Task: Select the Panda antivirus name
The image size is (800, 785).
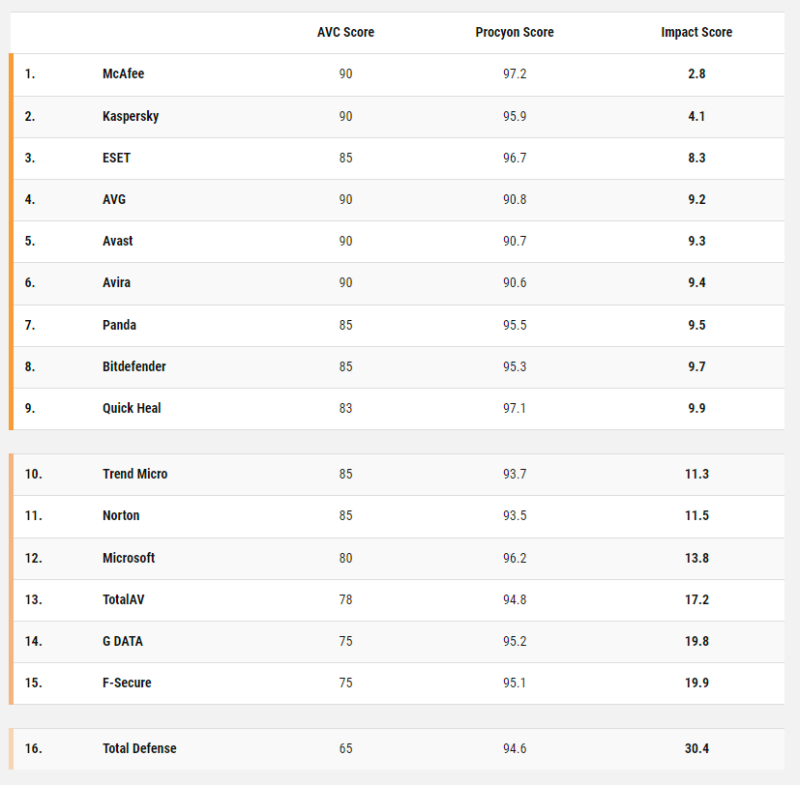Action: [119, 325]
